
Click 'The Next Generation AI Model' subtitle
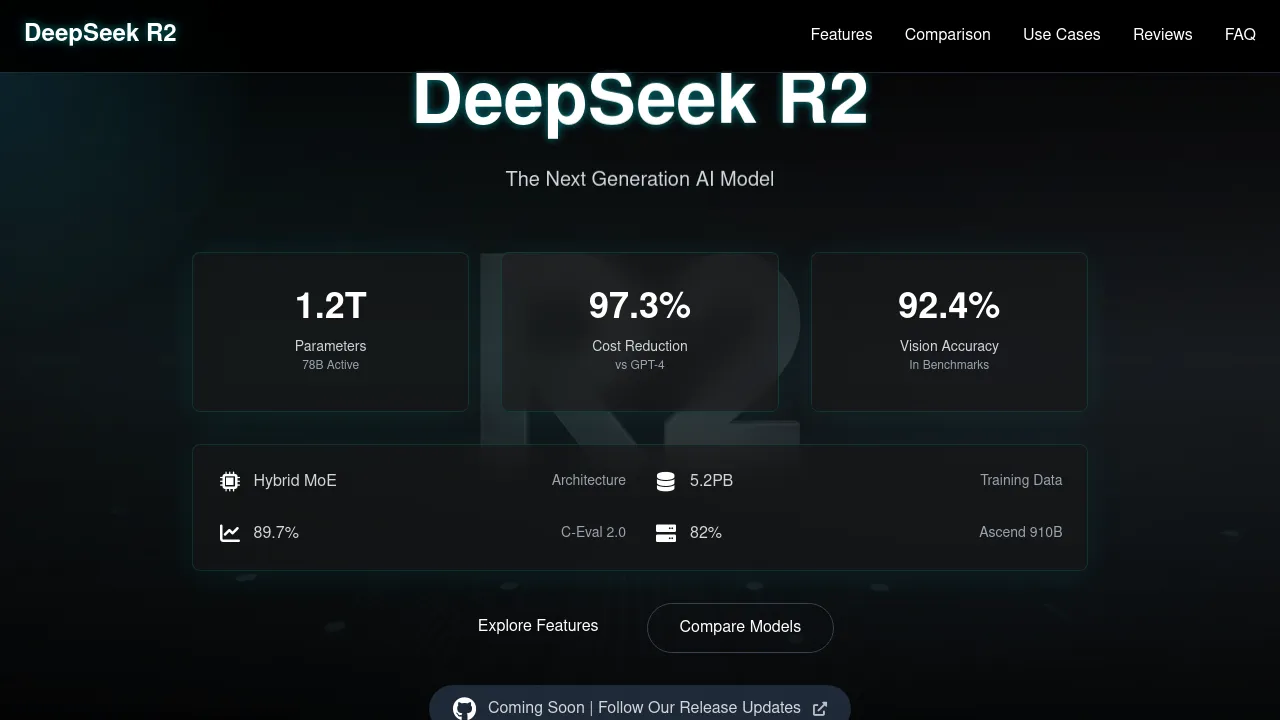[640, 179]
